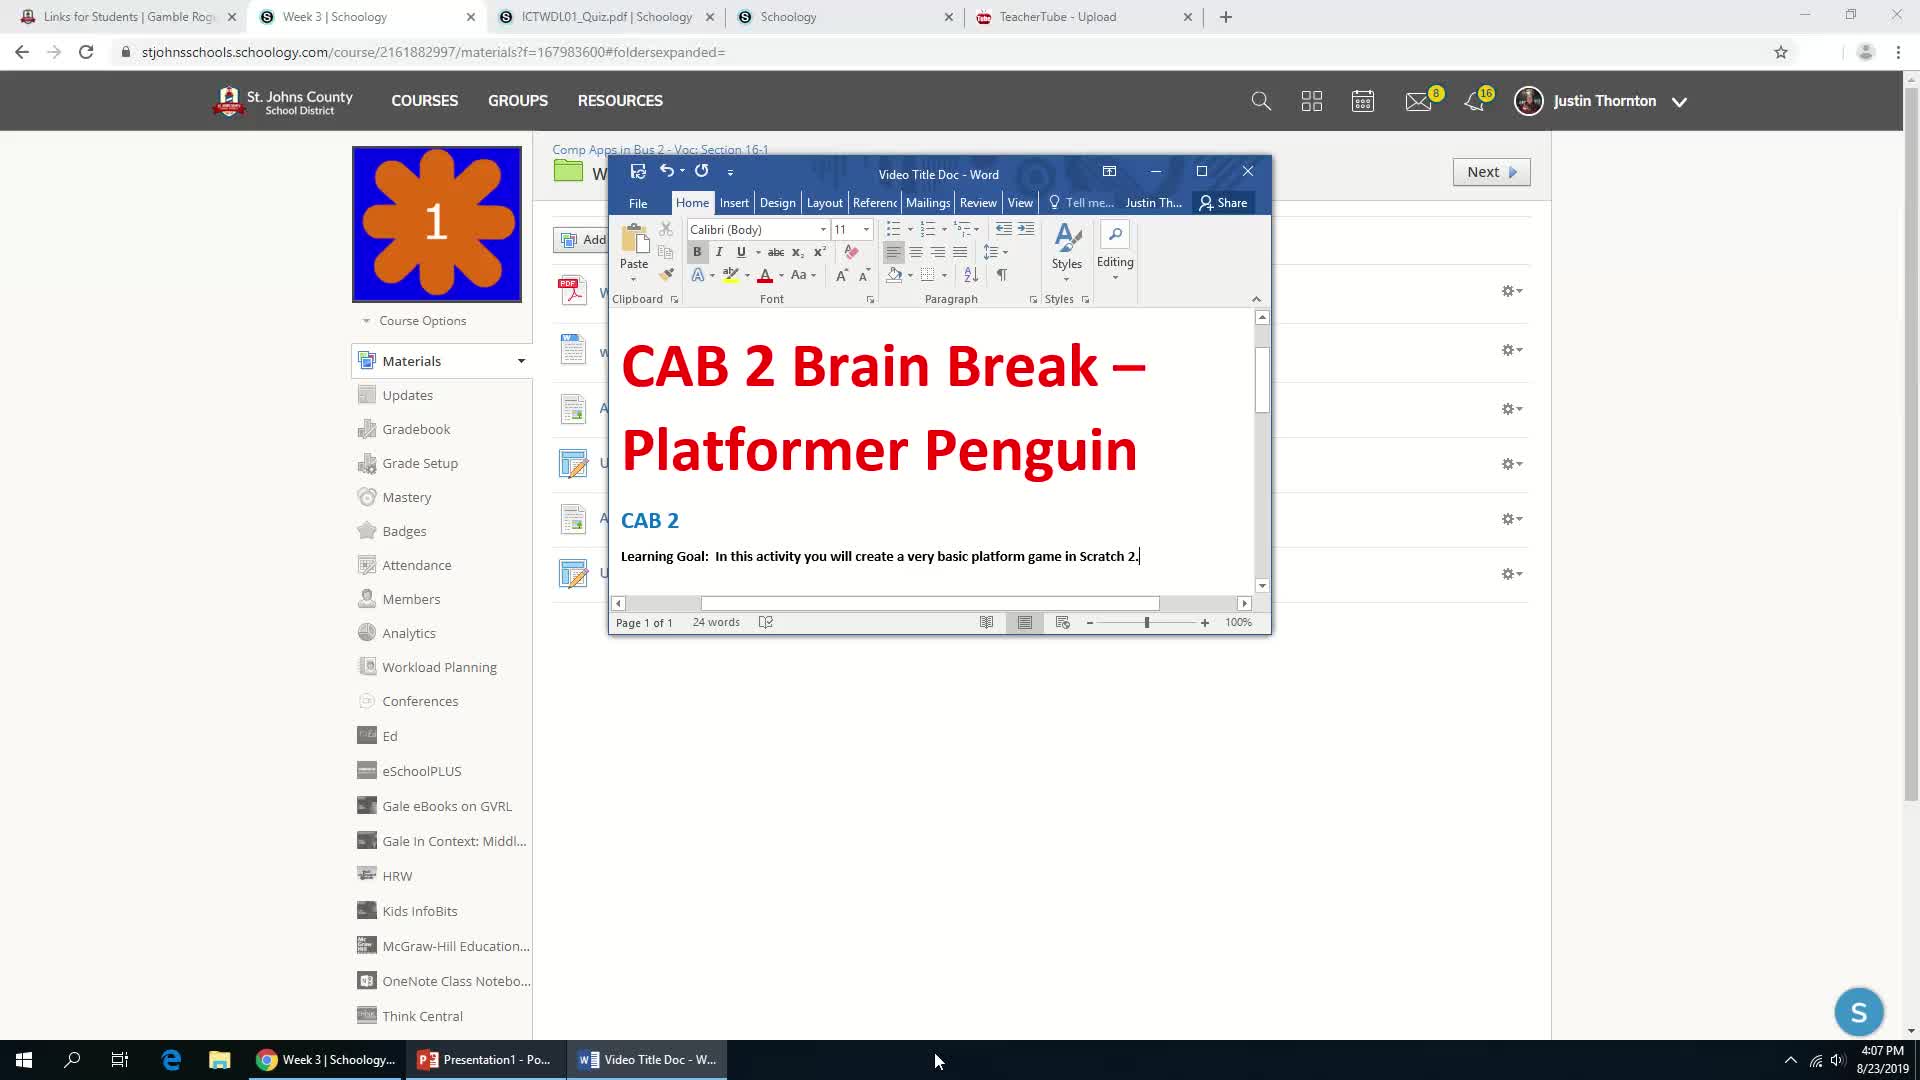Toggle the paragraph marks visibility icon

1001,274
